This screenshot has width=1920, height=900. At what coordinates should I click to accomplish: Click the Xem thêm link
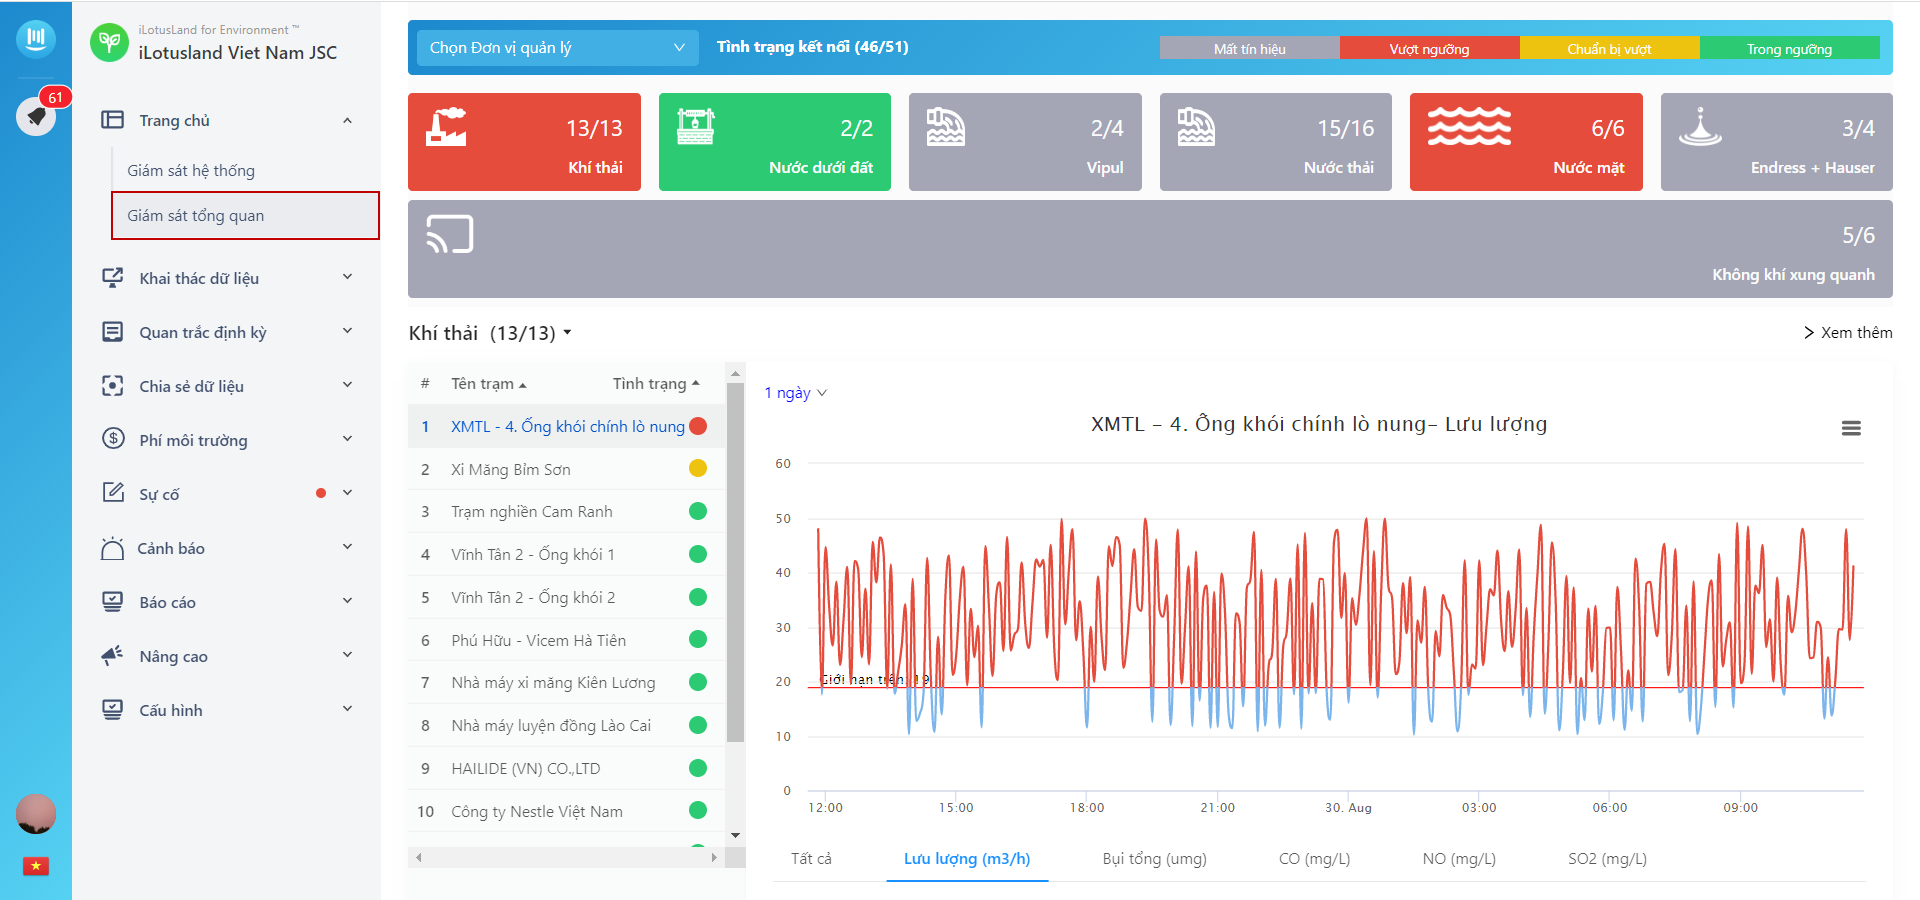(1848, 333)
